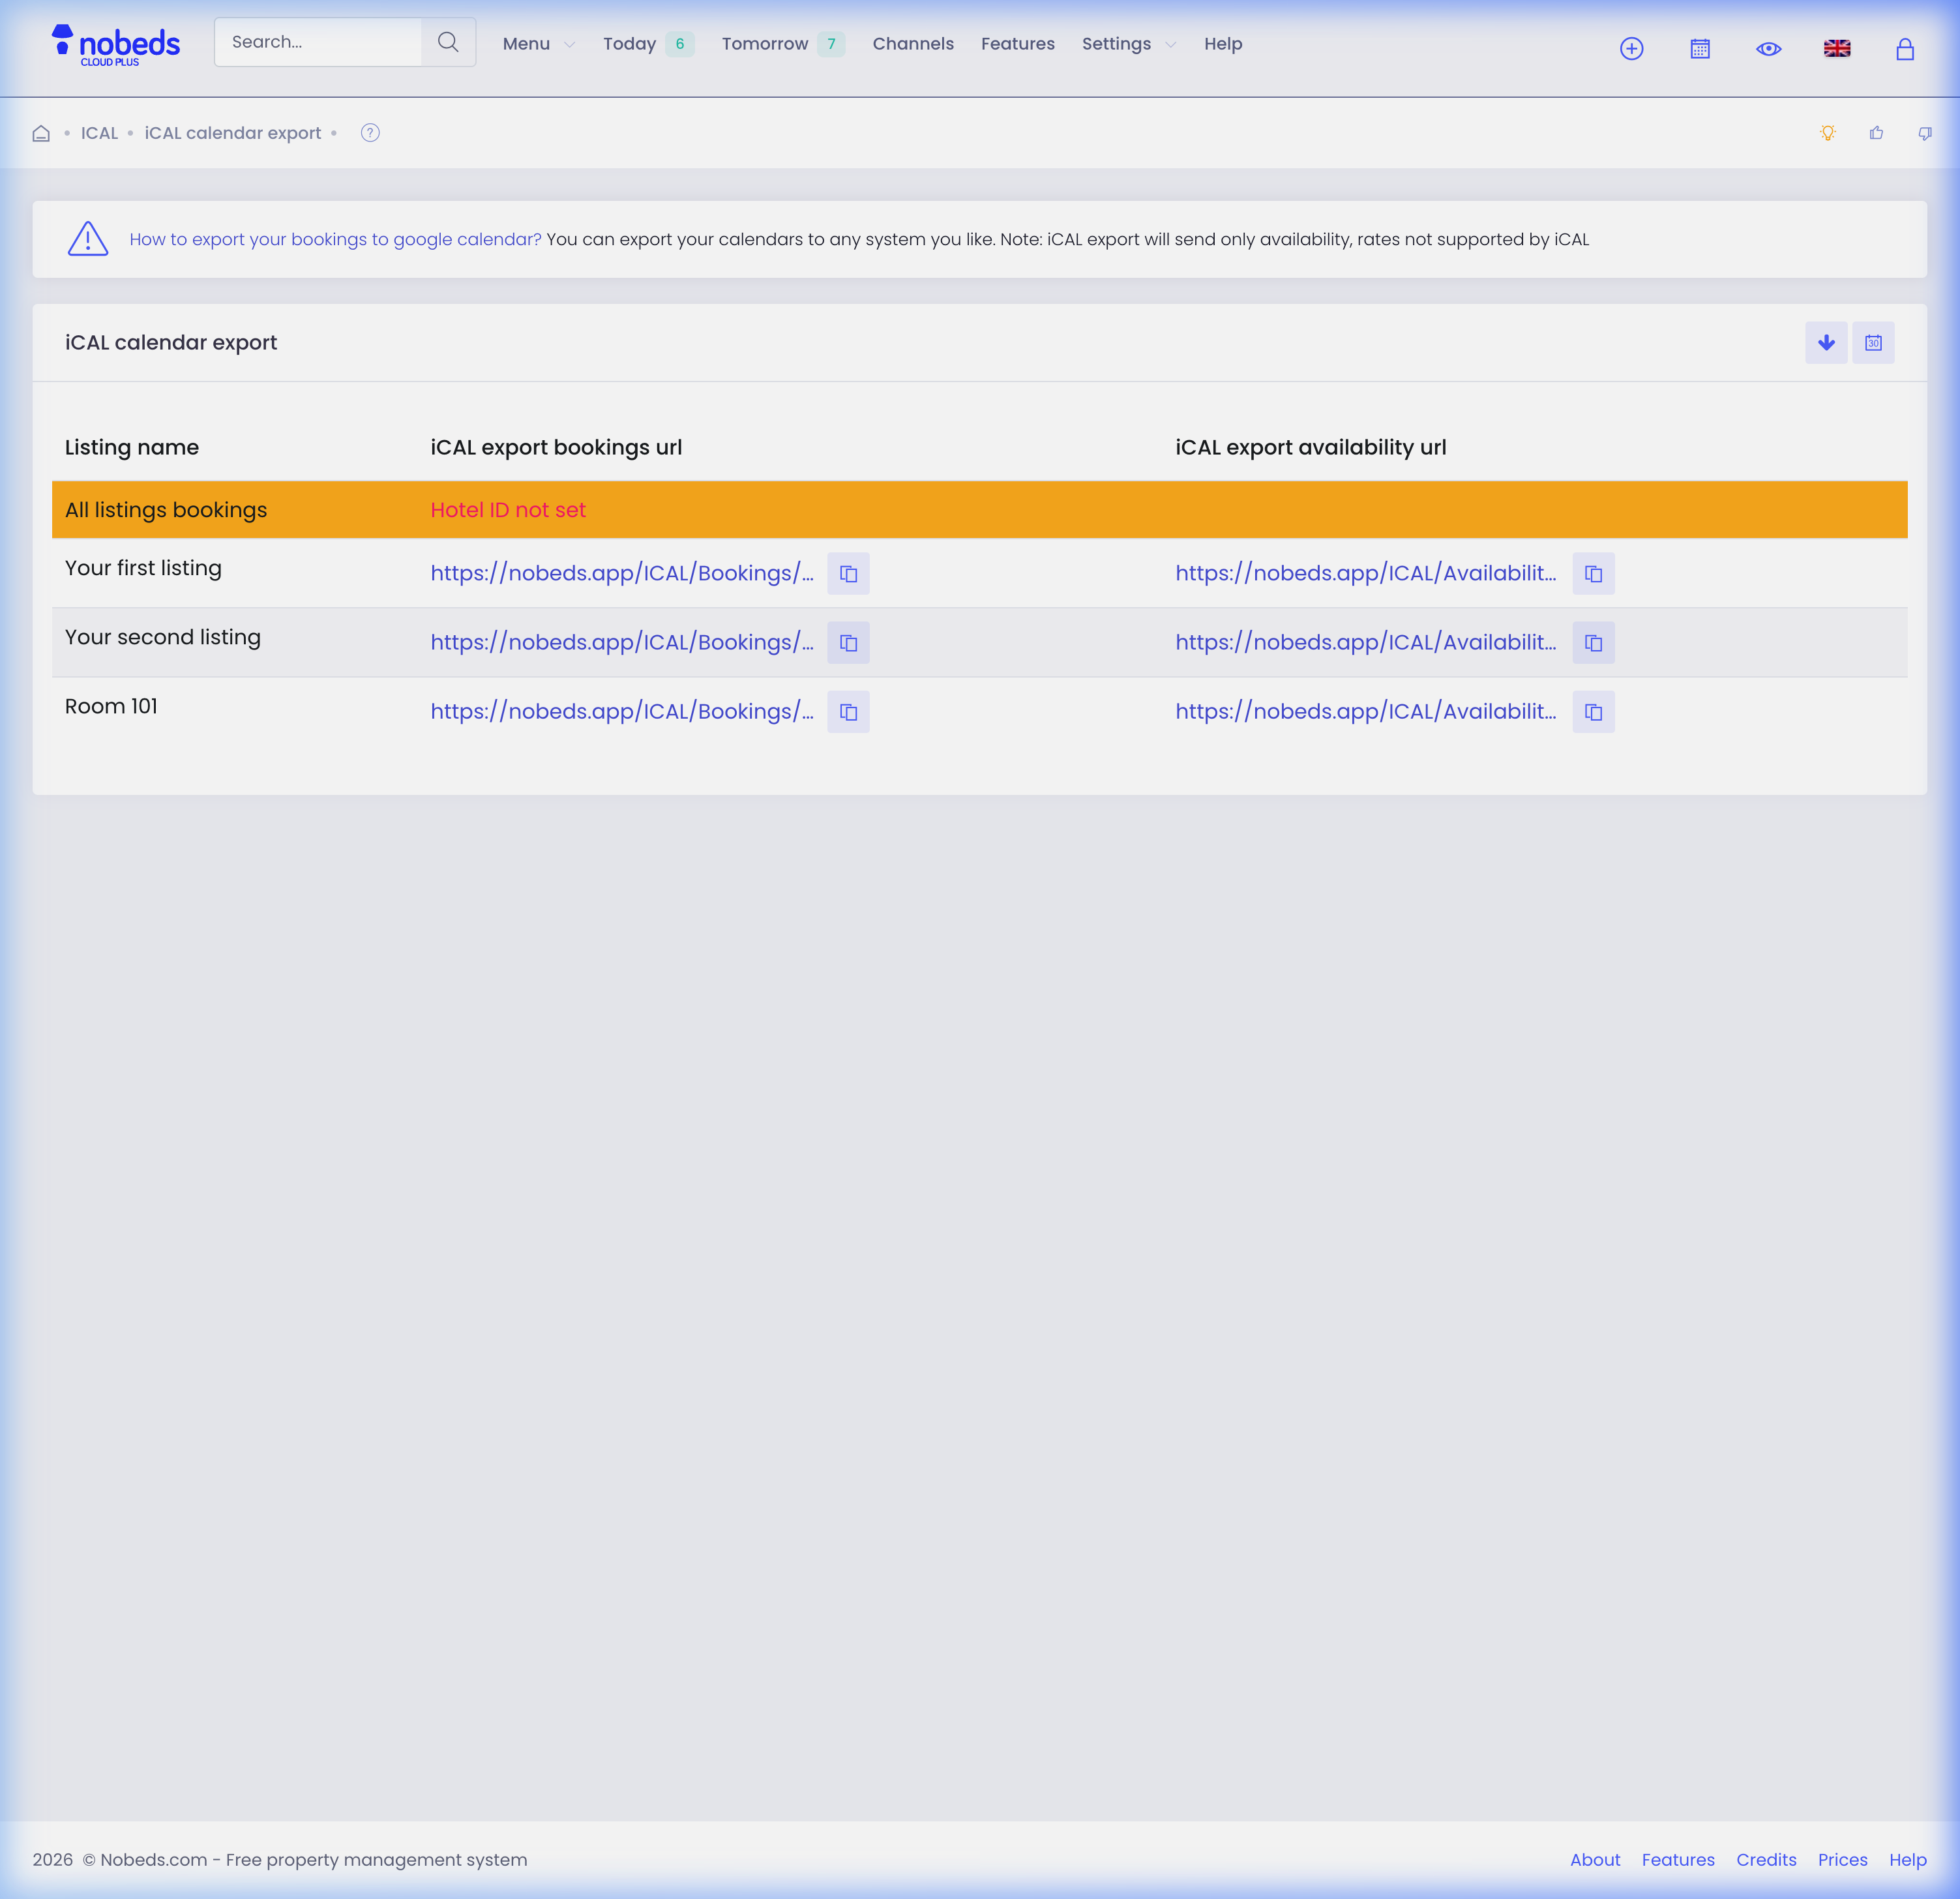Viewport: 1960px width, 1899px height.
Task: Open Your first listing availability url
Action: (1366, 573)
